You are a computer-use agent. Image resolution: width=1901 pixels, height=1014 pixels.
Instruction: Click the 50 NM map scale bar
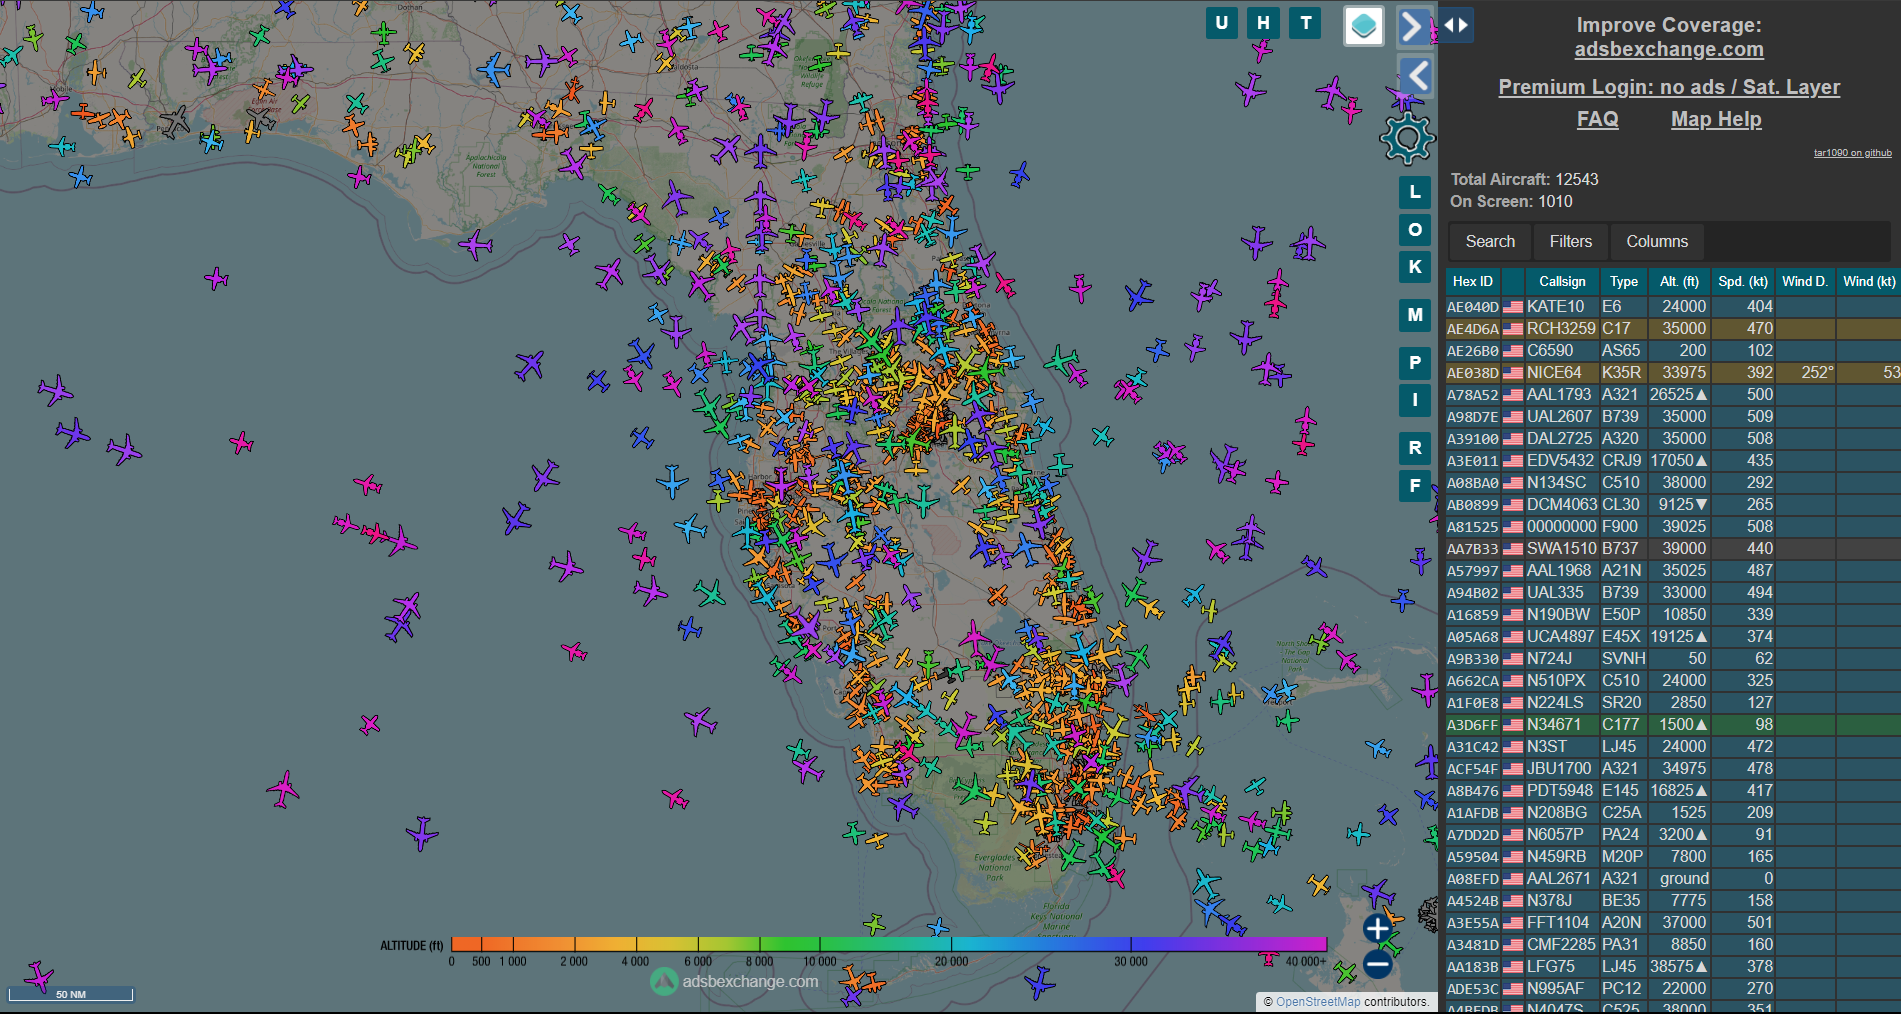(71, 994)
